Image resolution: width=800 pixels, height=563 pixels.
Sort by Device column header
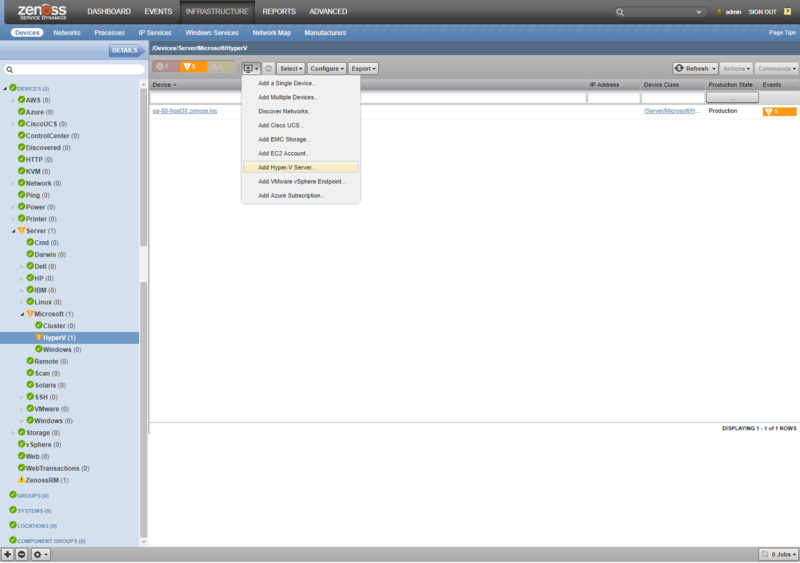164,85
